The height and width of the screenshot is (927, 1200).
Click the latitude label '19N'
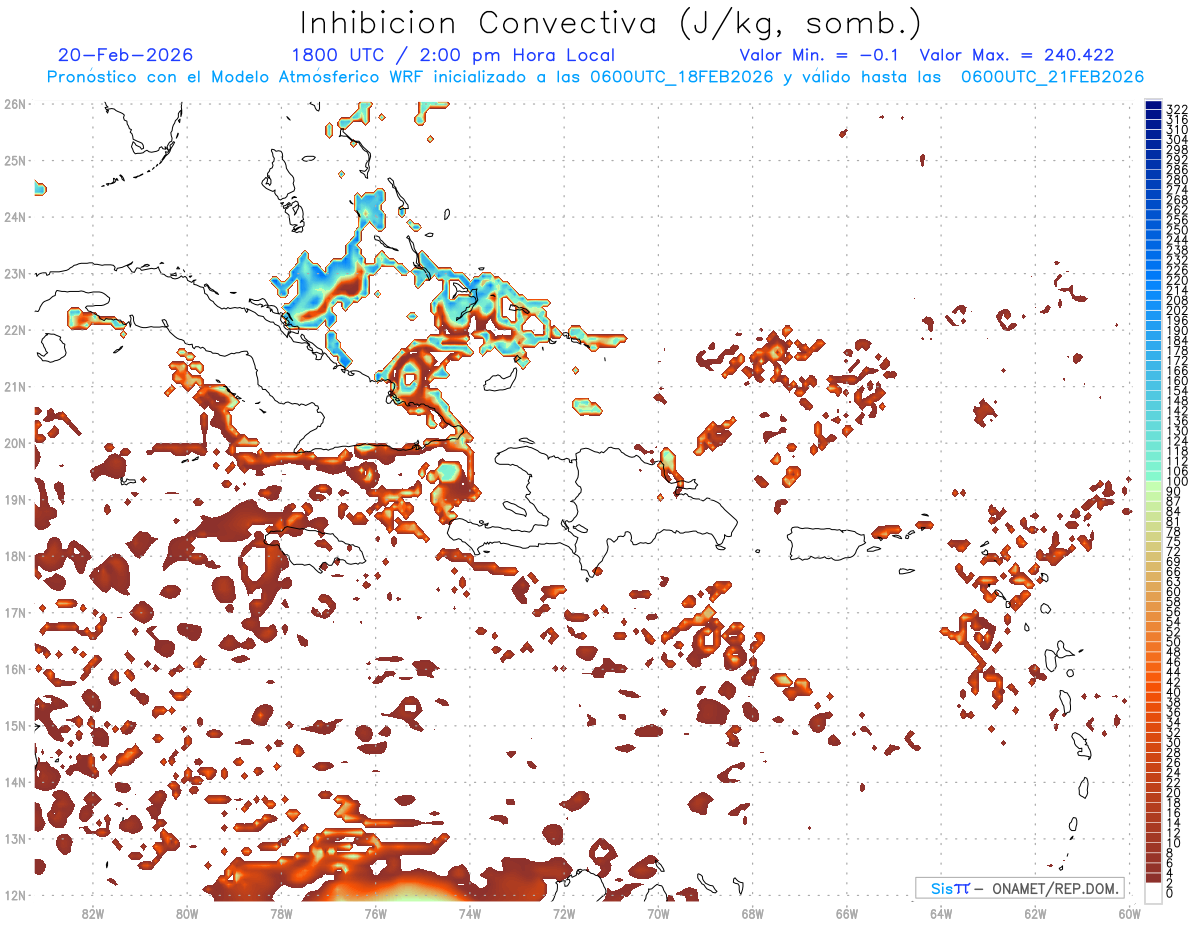pyautogui.click(x=14, y=500)
